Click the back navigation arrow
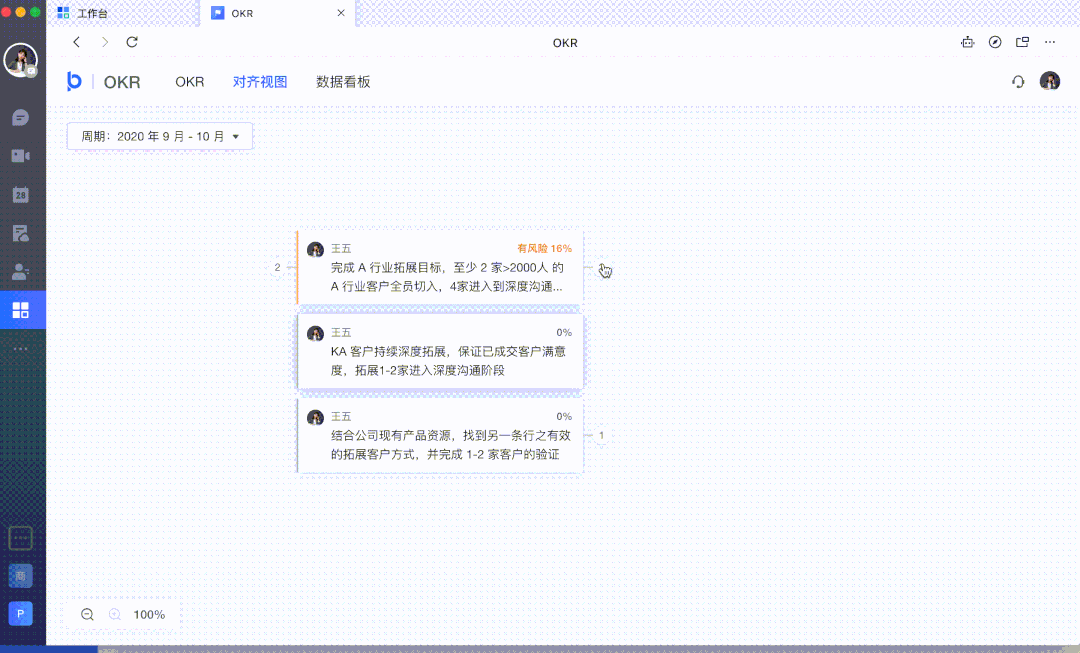This screenshot has height=653, width=1080. tap(77, 43)
